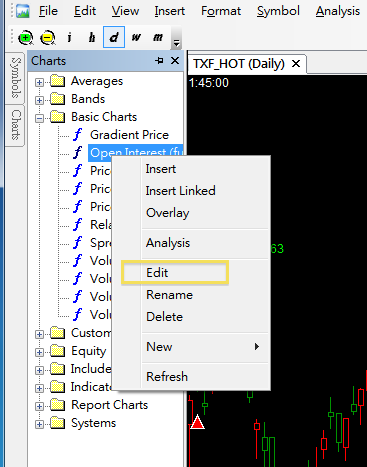Screen dimensions: 367x467
Task: Click the New submenu arrow
Action: point(257,347)
